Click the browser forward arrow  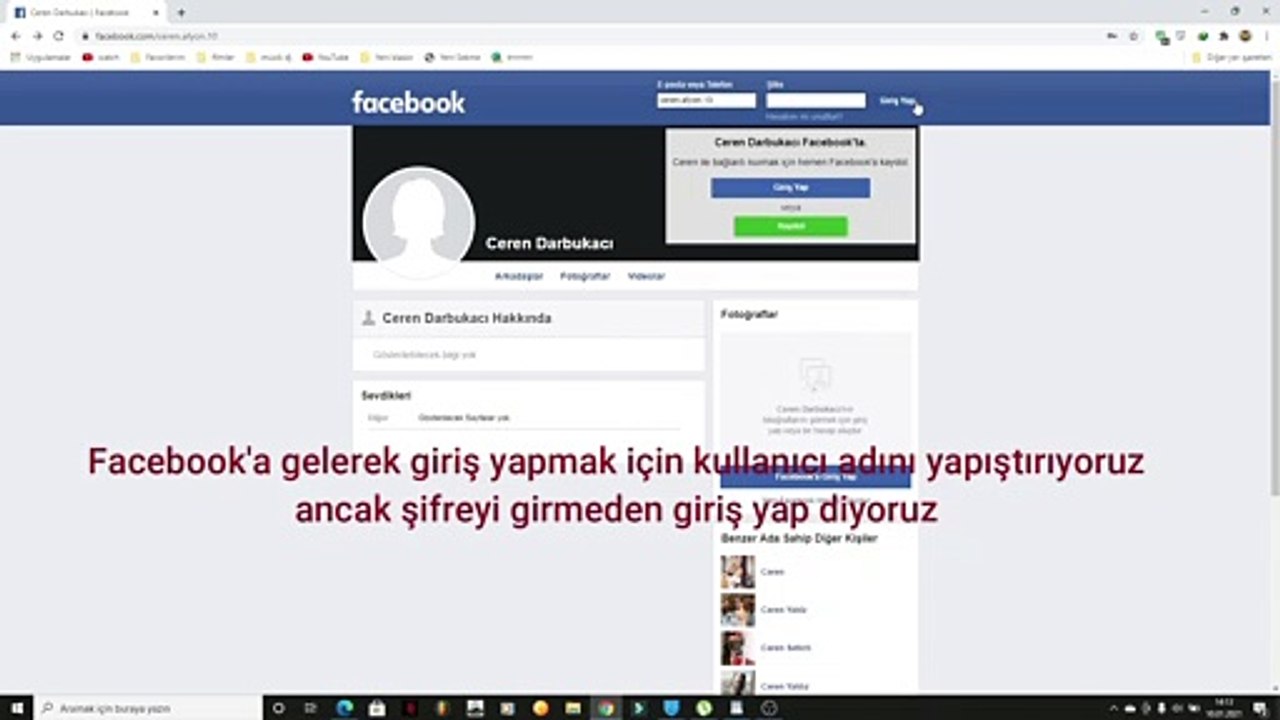click(x=37, y=36)
